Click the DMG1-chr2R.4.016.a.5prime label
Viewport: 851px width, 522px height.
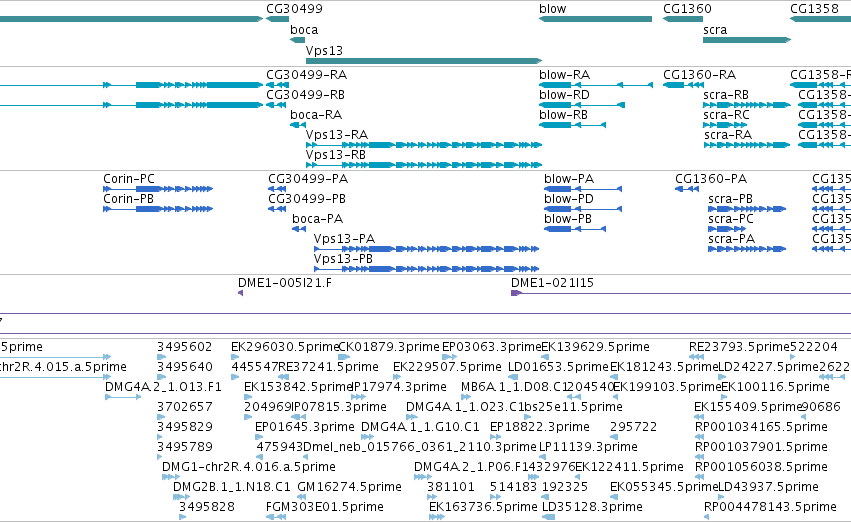coord(249,467)
